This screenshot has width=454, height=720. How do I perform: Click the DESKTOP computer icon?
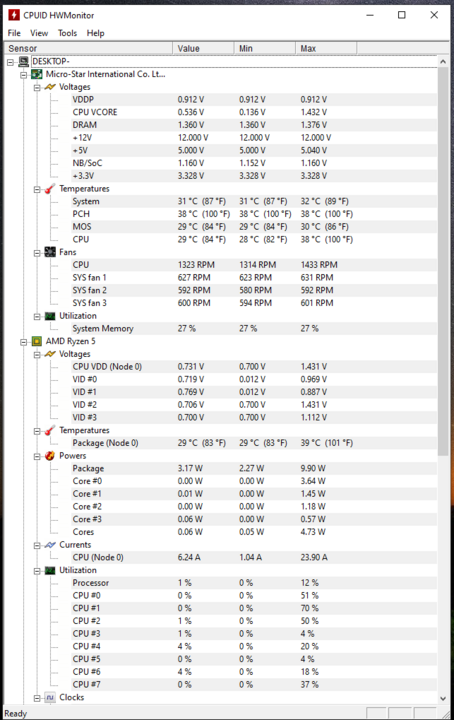tap(23, 62)
